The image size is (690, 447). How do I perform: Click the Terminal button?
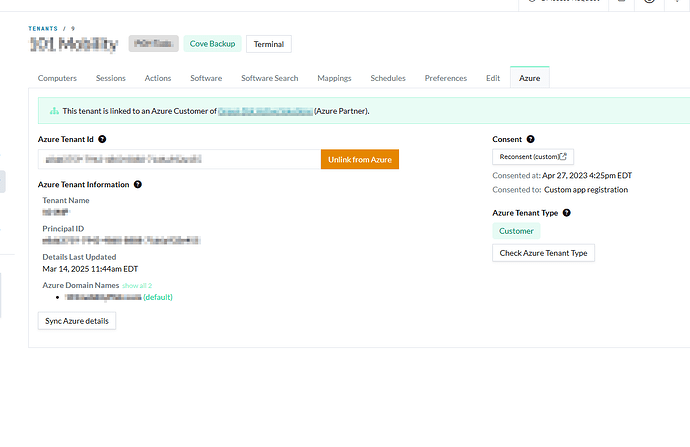tap(269, 44)
